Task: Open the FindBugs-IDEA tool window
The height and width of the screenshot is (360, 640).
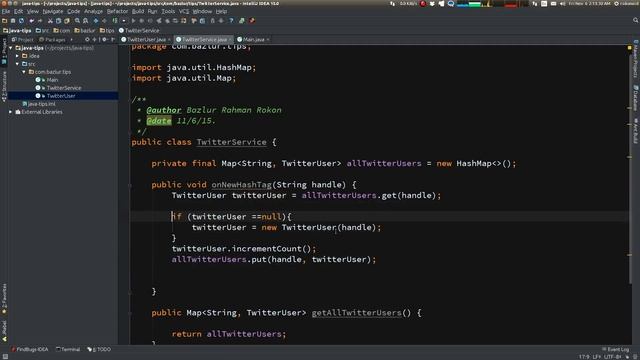Action: tap(30, 349)
